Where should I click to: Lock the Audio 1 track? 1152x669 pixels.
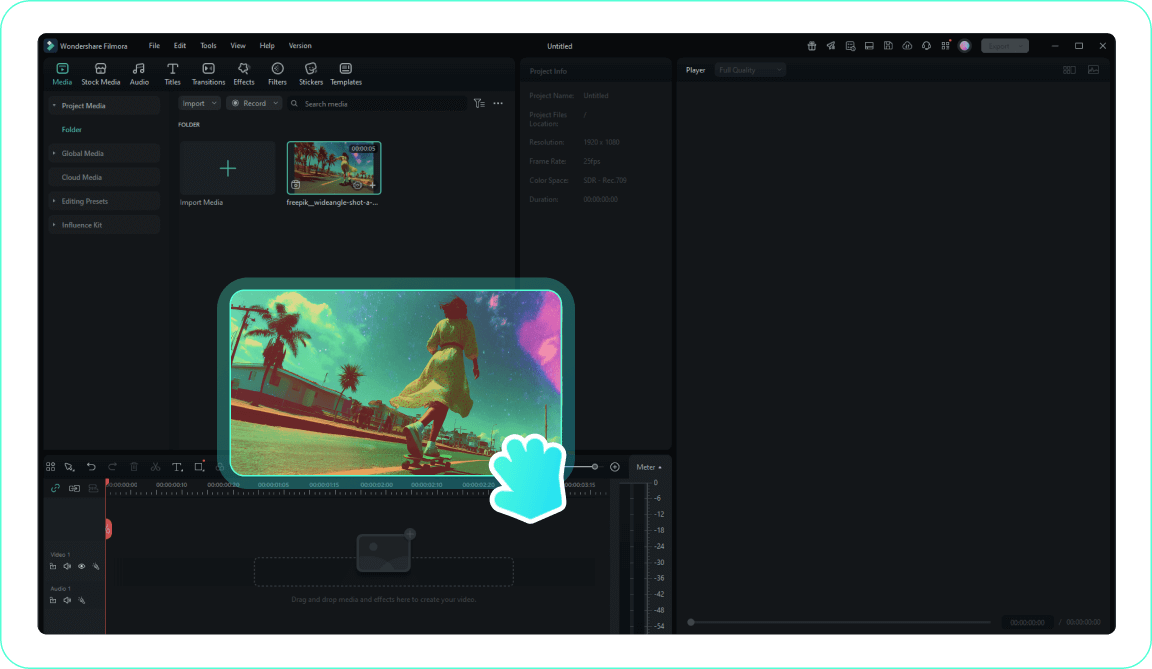(53, 600)
